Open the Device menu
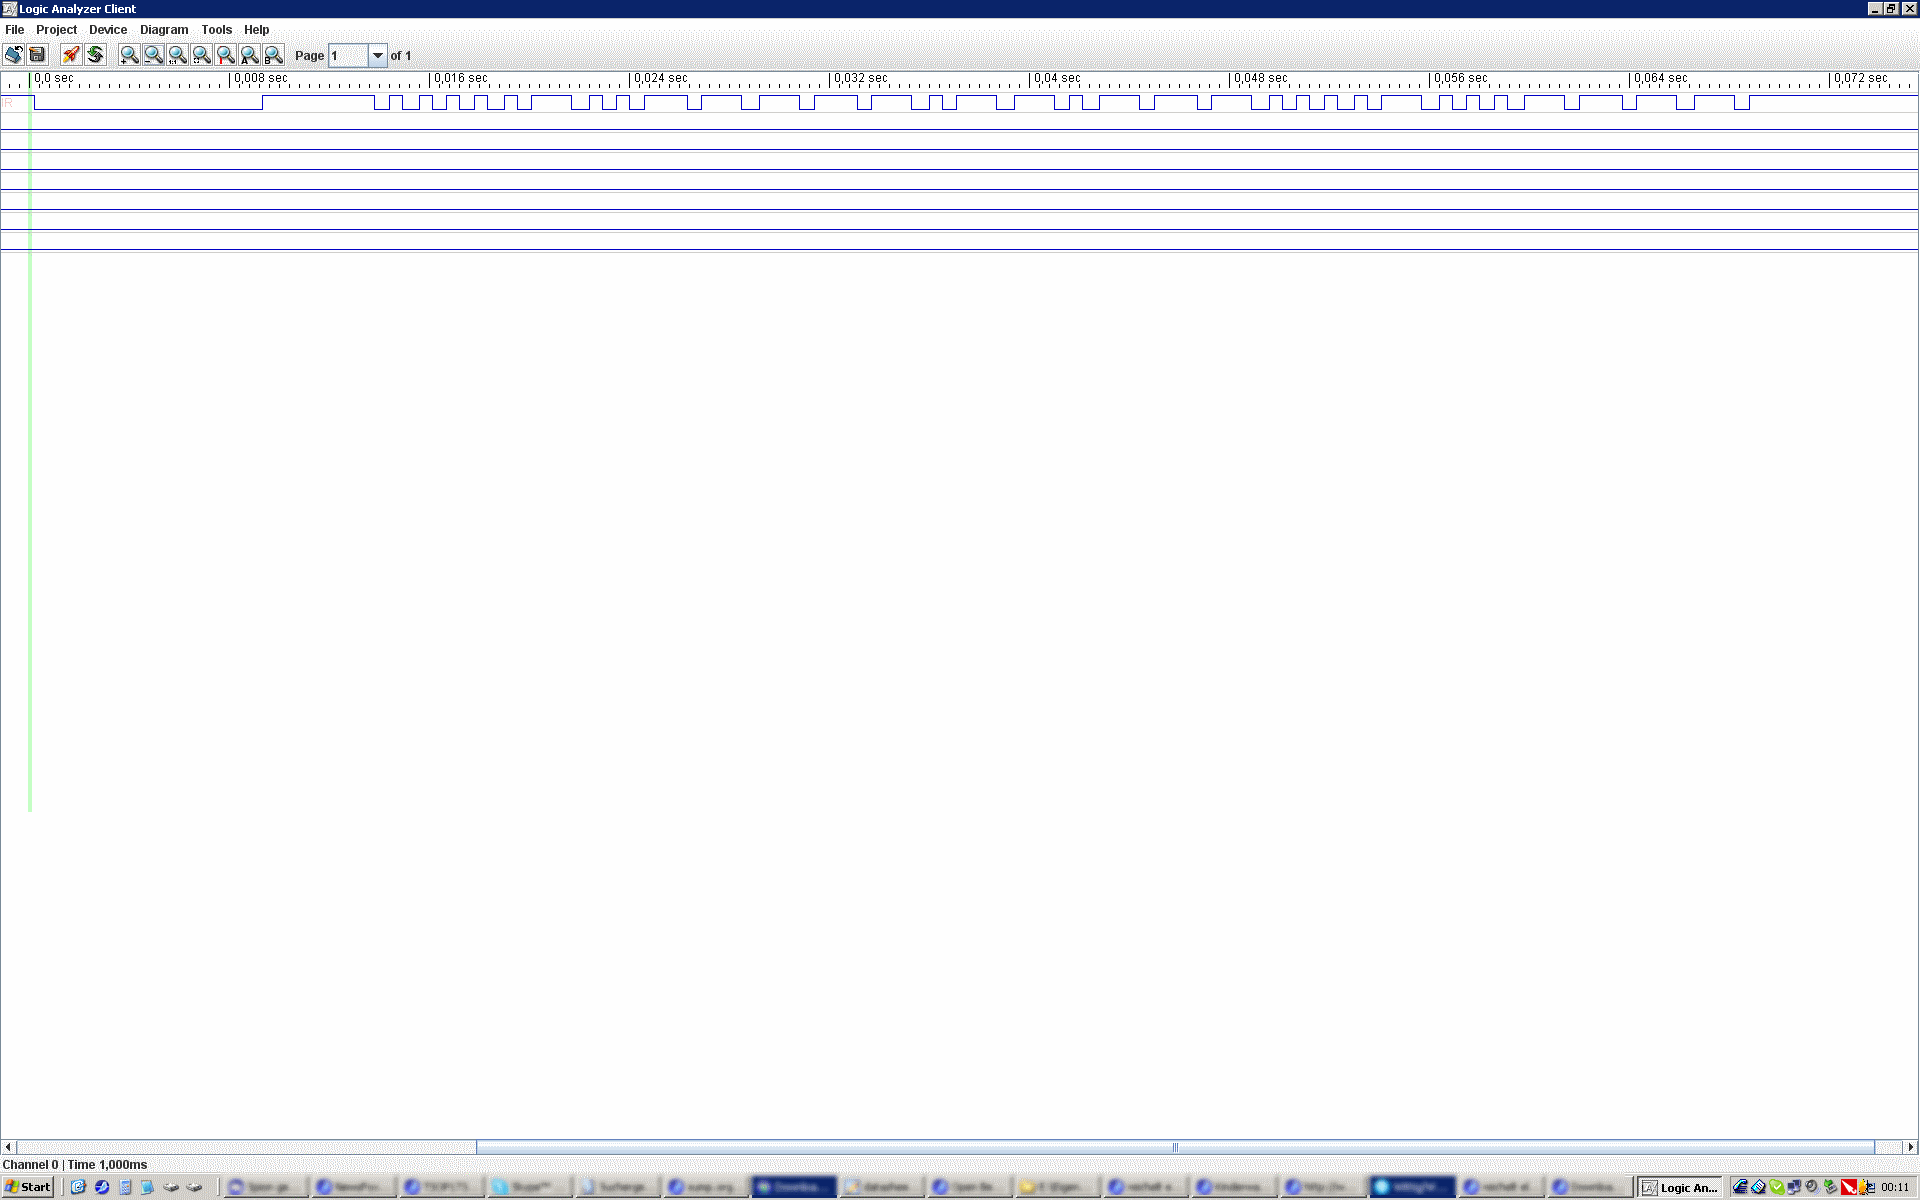The image size is (1920, 1200). coord(108,30)
